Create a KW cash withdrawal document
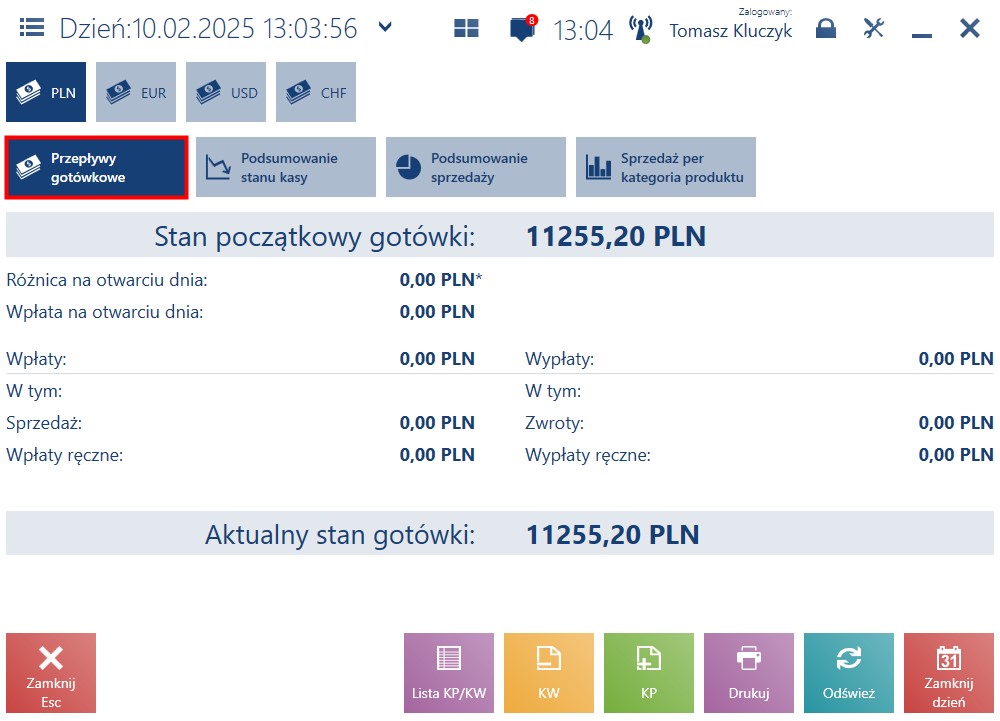The width and height of the screenshot is (1000, 721). (549, 673)
